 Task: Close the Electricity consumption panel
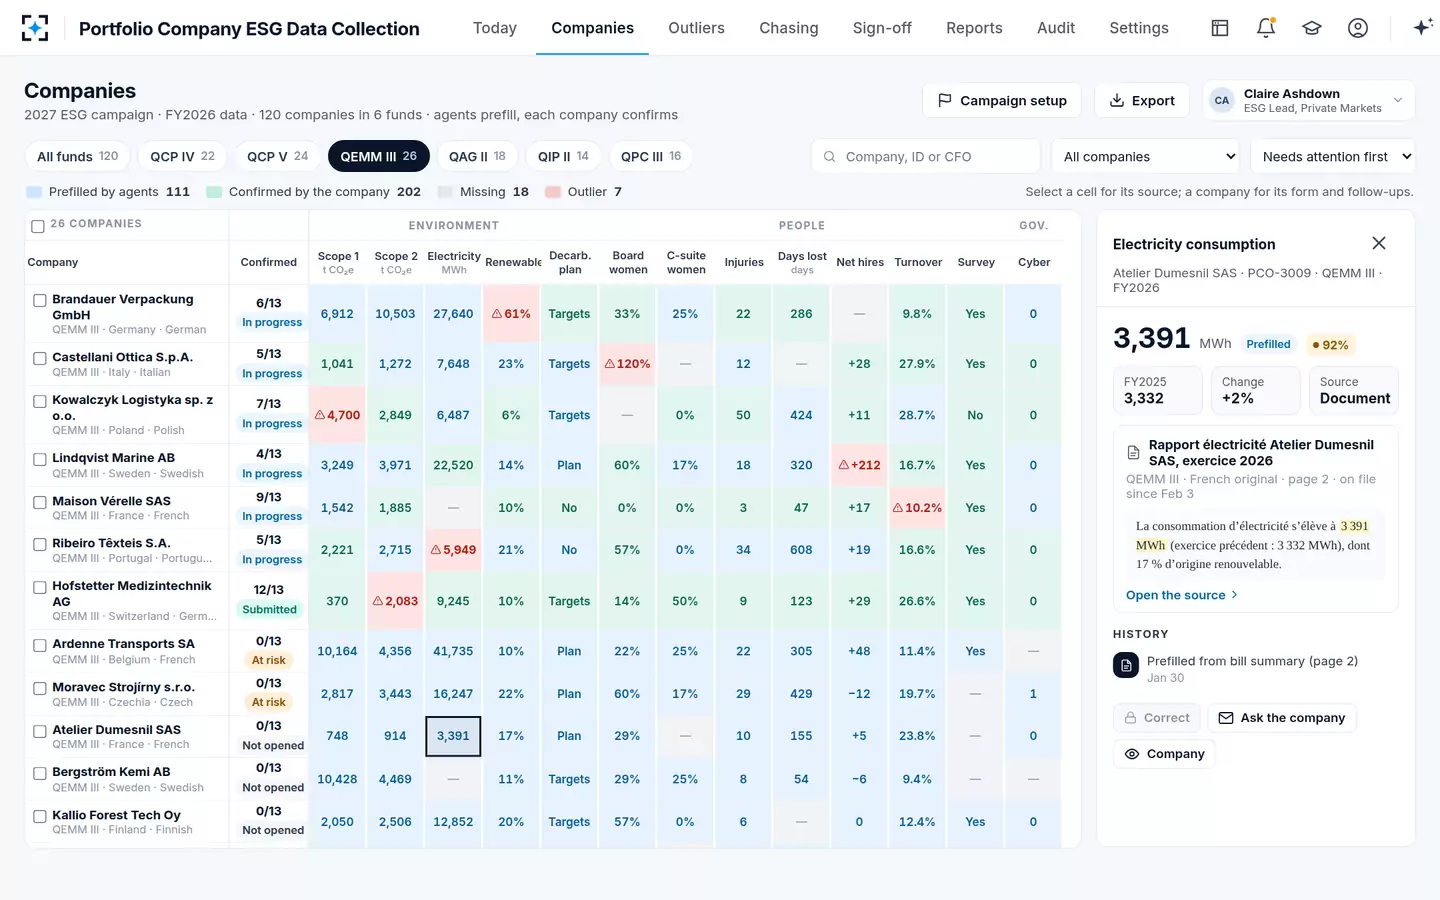click(1379, 243)
